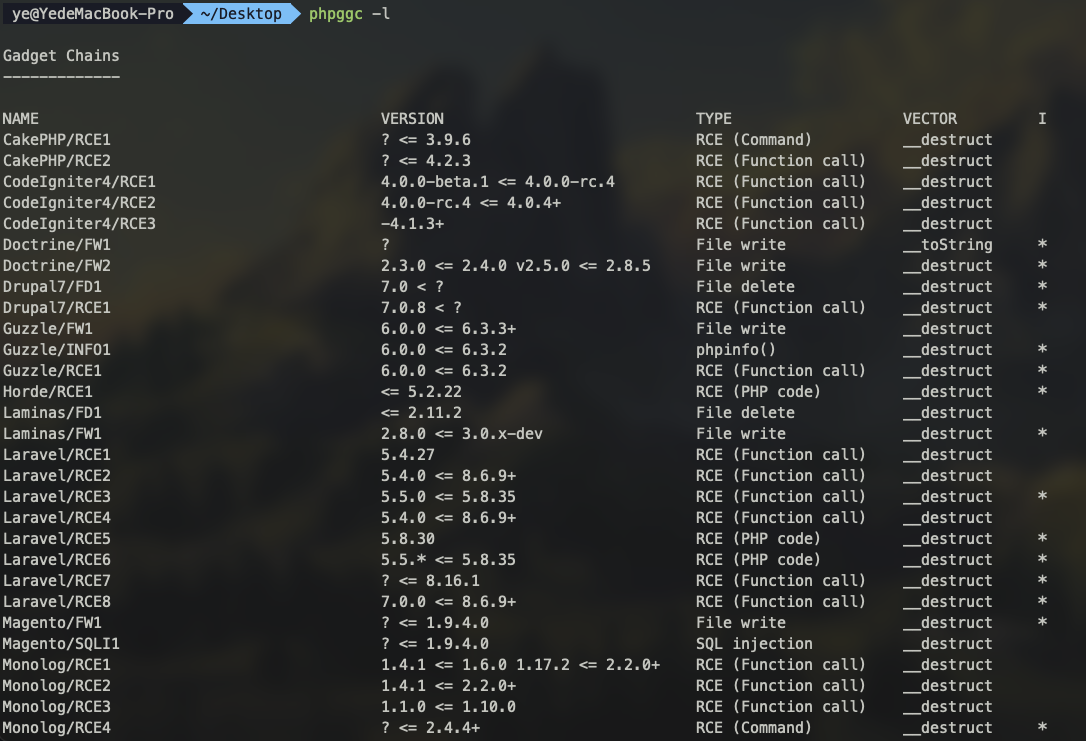Viewport: 1086px width, 741px height.
Task: Click the ~/Desktop path segment in prompt
Action: [x=240, y=14]
